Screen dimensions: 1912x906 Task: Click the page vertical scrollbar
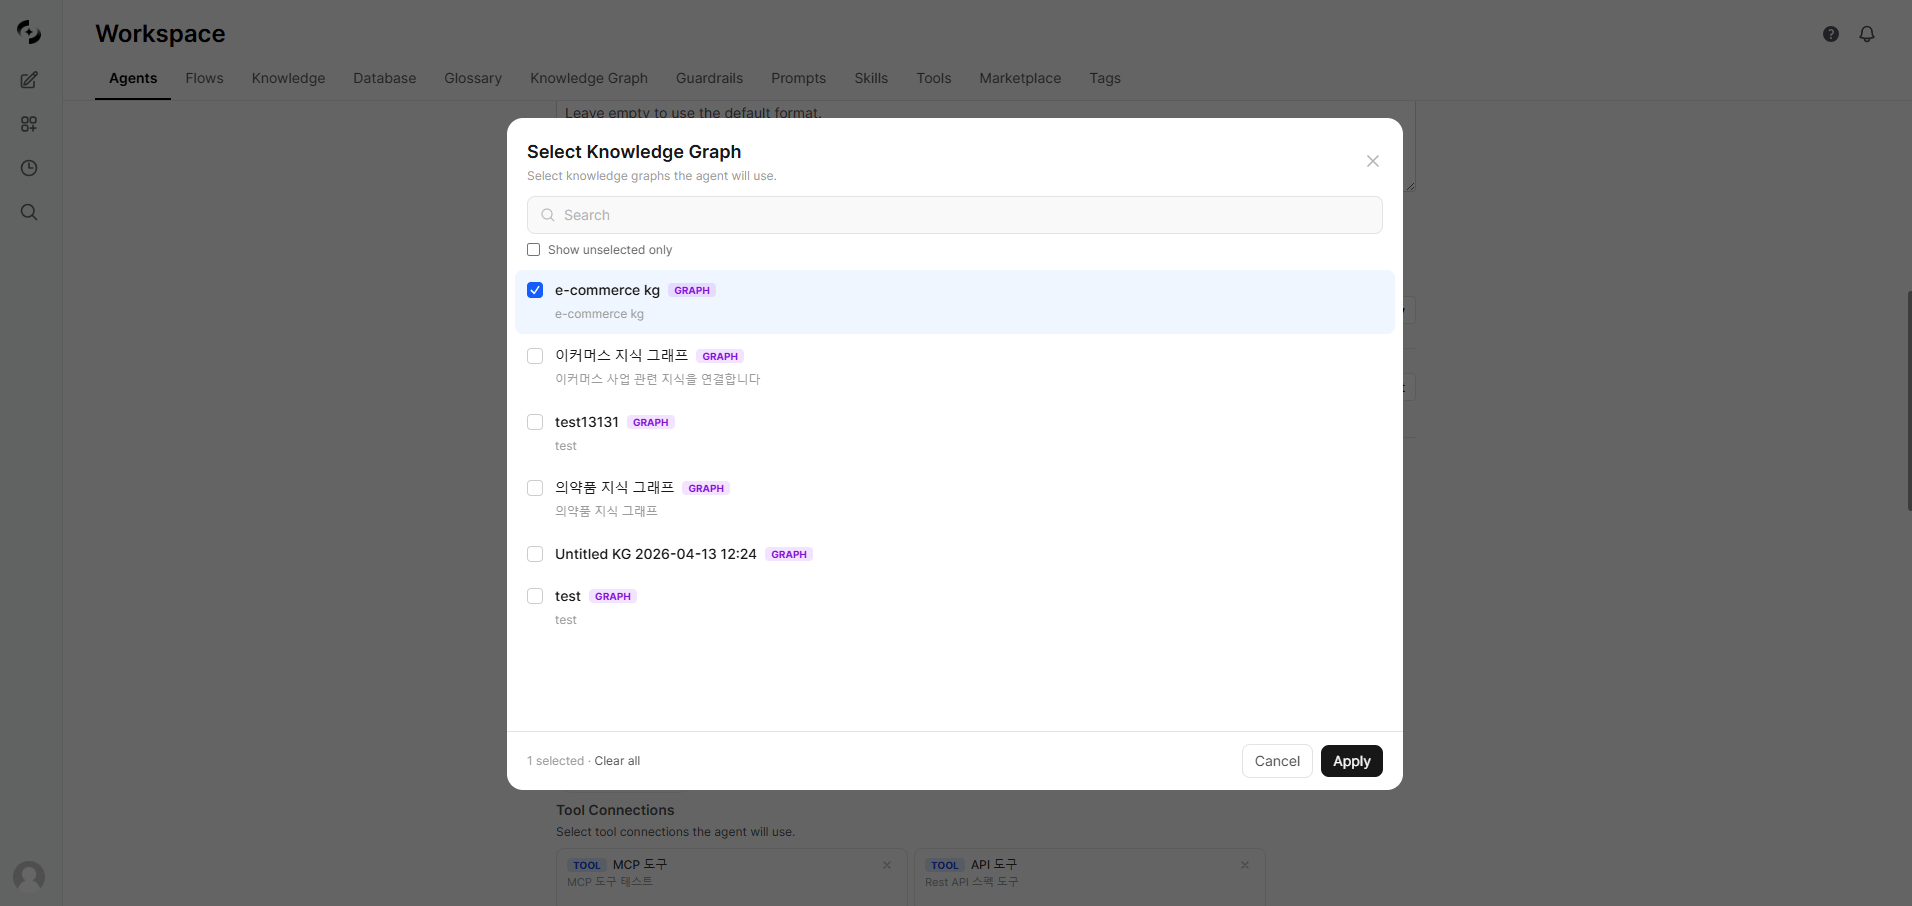coord(1909,400)
